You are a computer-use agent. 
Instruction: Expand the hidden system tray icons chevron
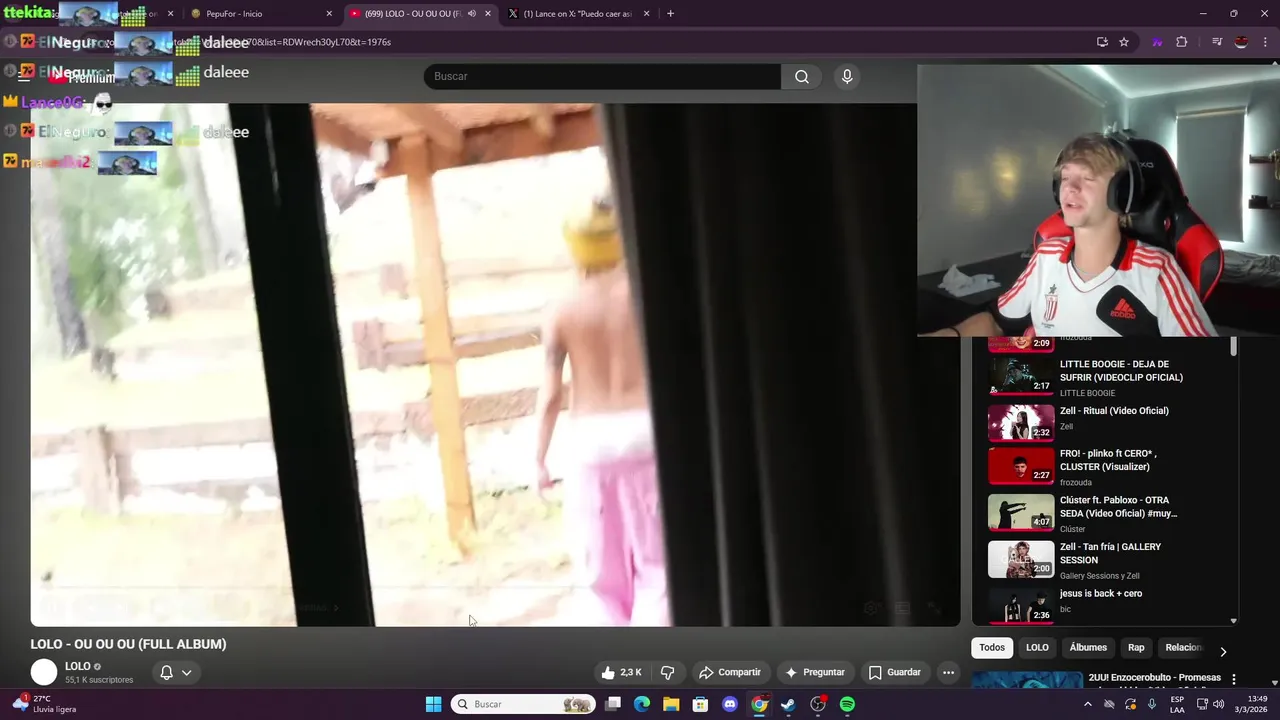(x=1088, y=704)
